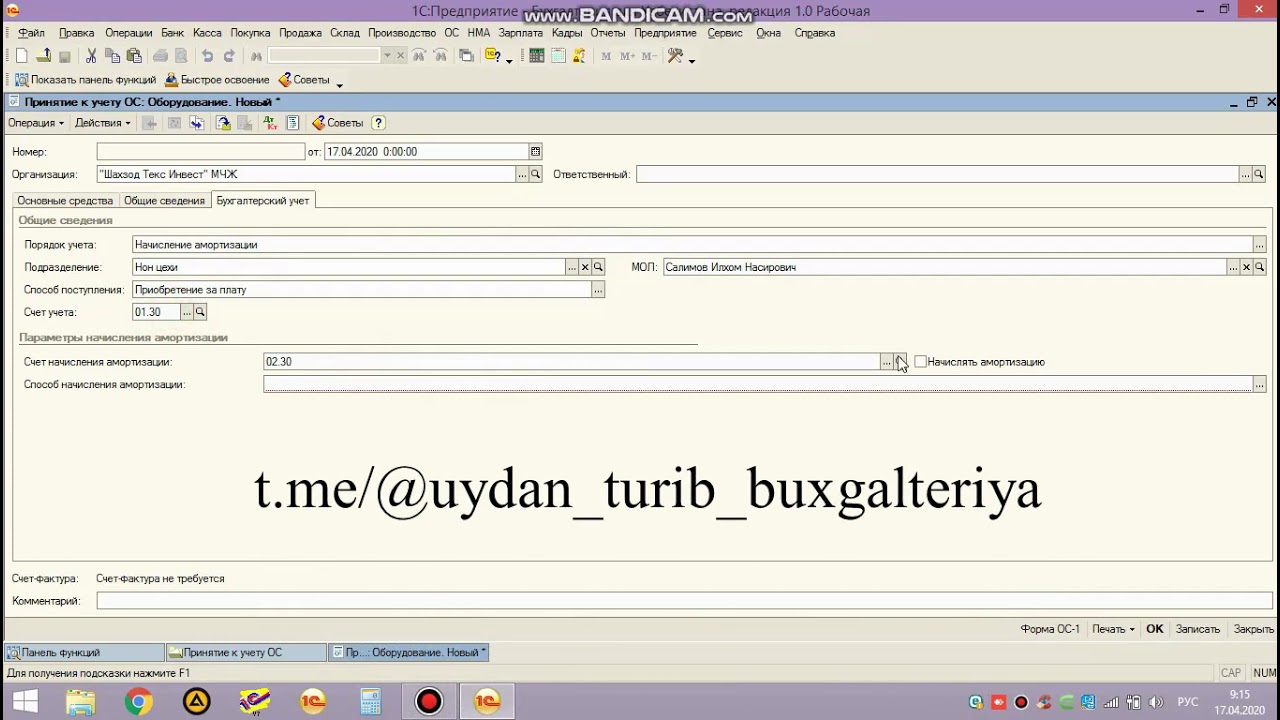
Task: Open the calendar toolbar icon
Action: 558,56
